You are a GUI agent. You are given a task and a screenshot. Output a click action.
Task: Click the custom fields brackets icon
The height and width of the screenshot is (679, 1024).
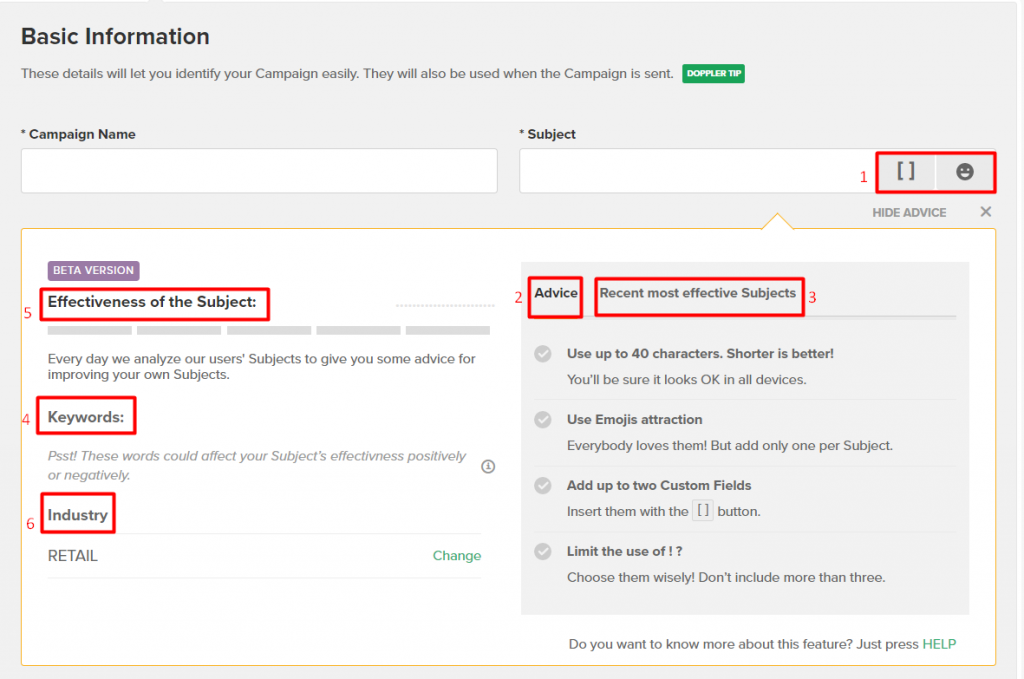[x=905, y=172]
